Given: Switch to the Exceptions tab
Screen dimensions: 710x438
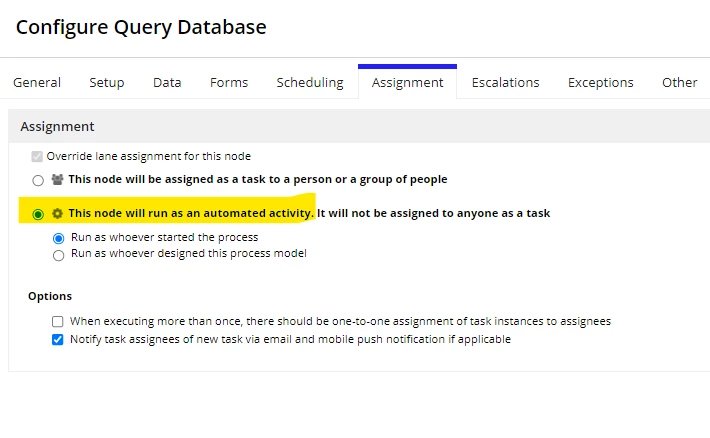Looking at the screenshot, I should (601, 82).
